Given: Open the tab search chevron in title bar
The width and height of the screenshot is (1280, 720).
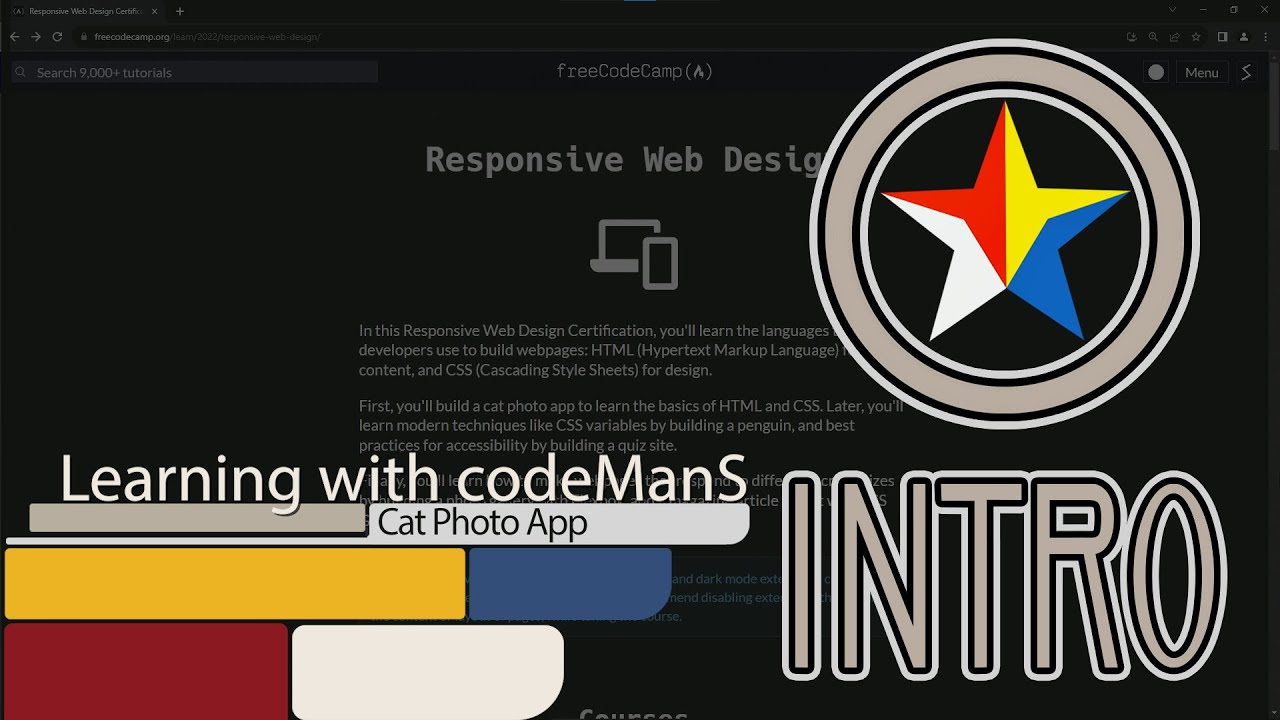Looking at the screenshot, I should 1173,10.
